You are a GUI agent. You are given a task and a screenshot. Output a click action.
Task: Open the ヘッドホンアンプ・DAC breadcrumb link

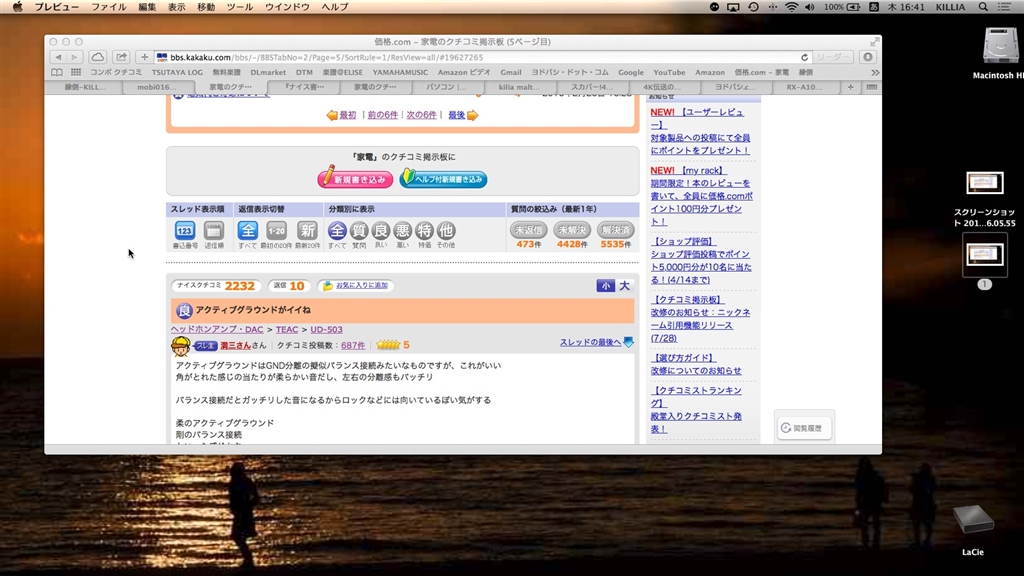click(217, 330)
